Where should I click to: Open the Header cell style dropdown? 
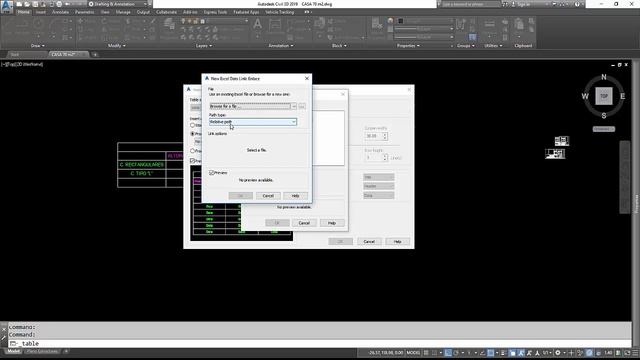pyautogui.click(x=379, y=186)
